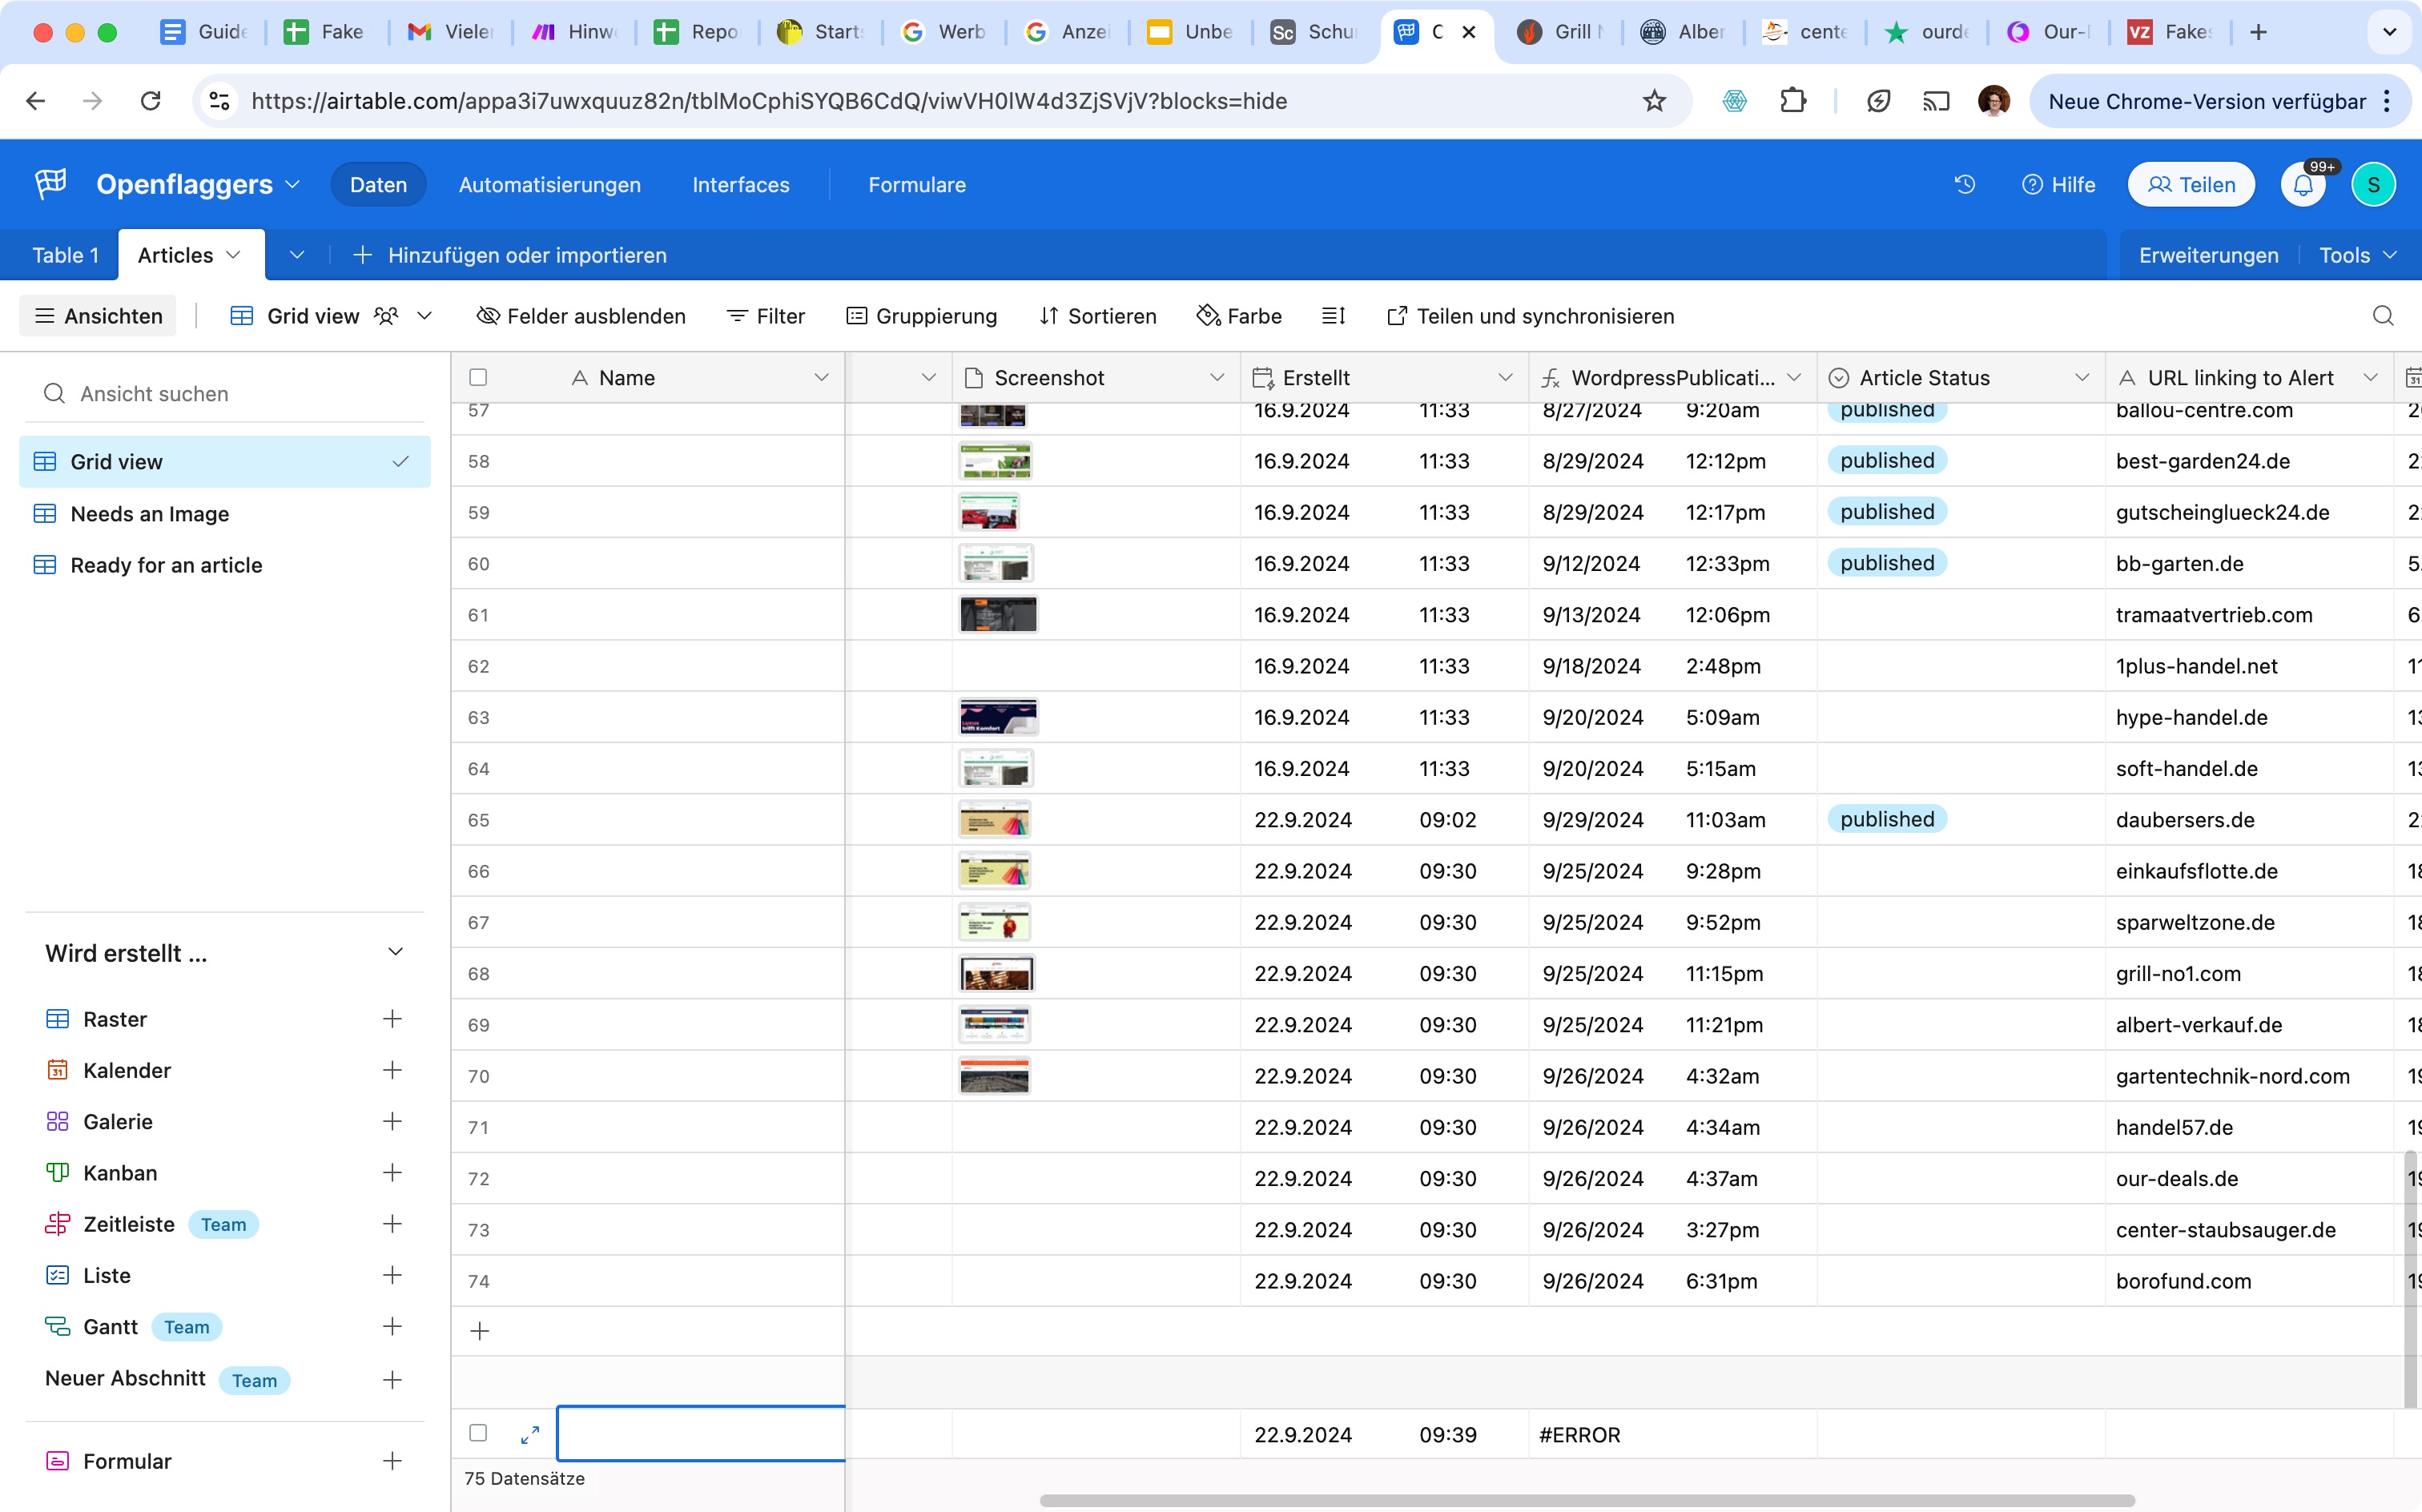The width and height of the screenshot is (2422, 1512).
Task: Open the Automatisierungen menu
Action: coord(549,185)
